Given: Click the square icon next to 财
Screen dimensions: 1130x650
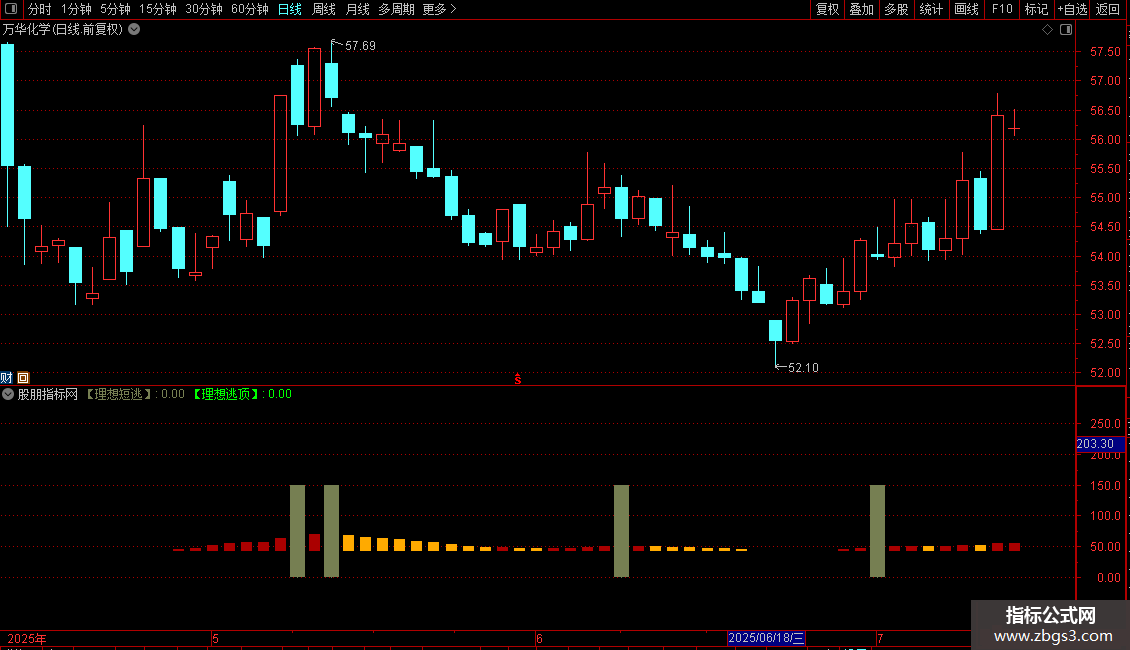Looking at the screenshot, I should 23,378.
